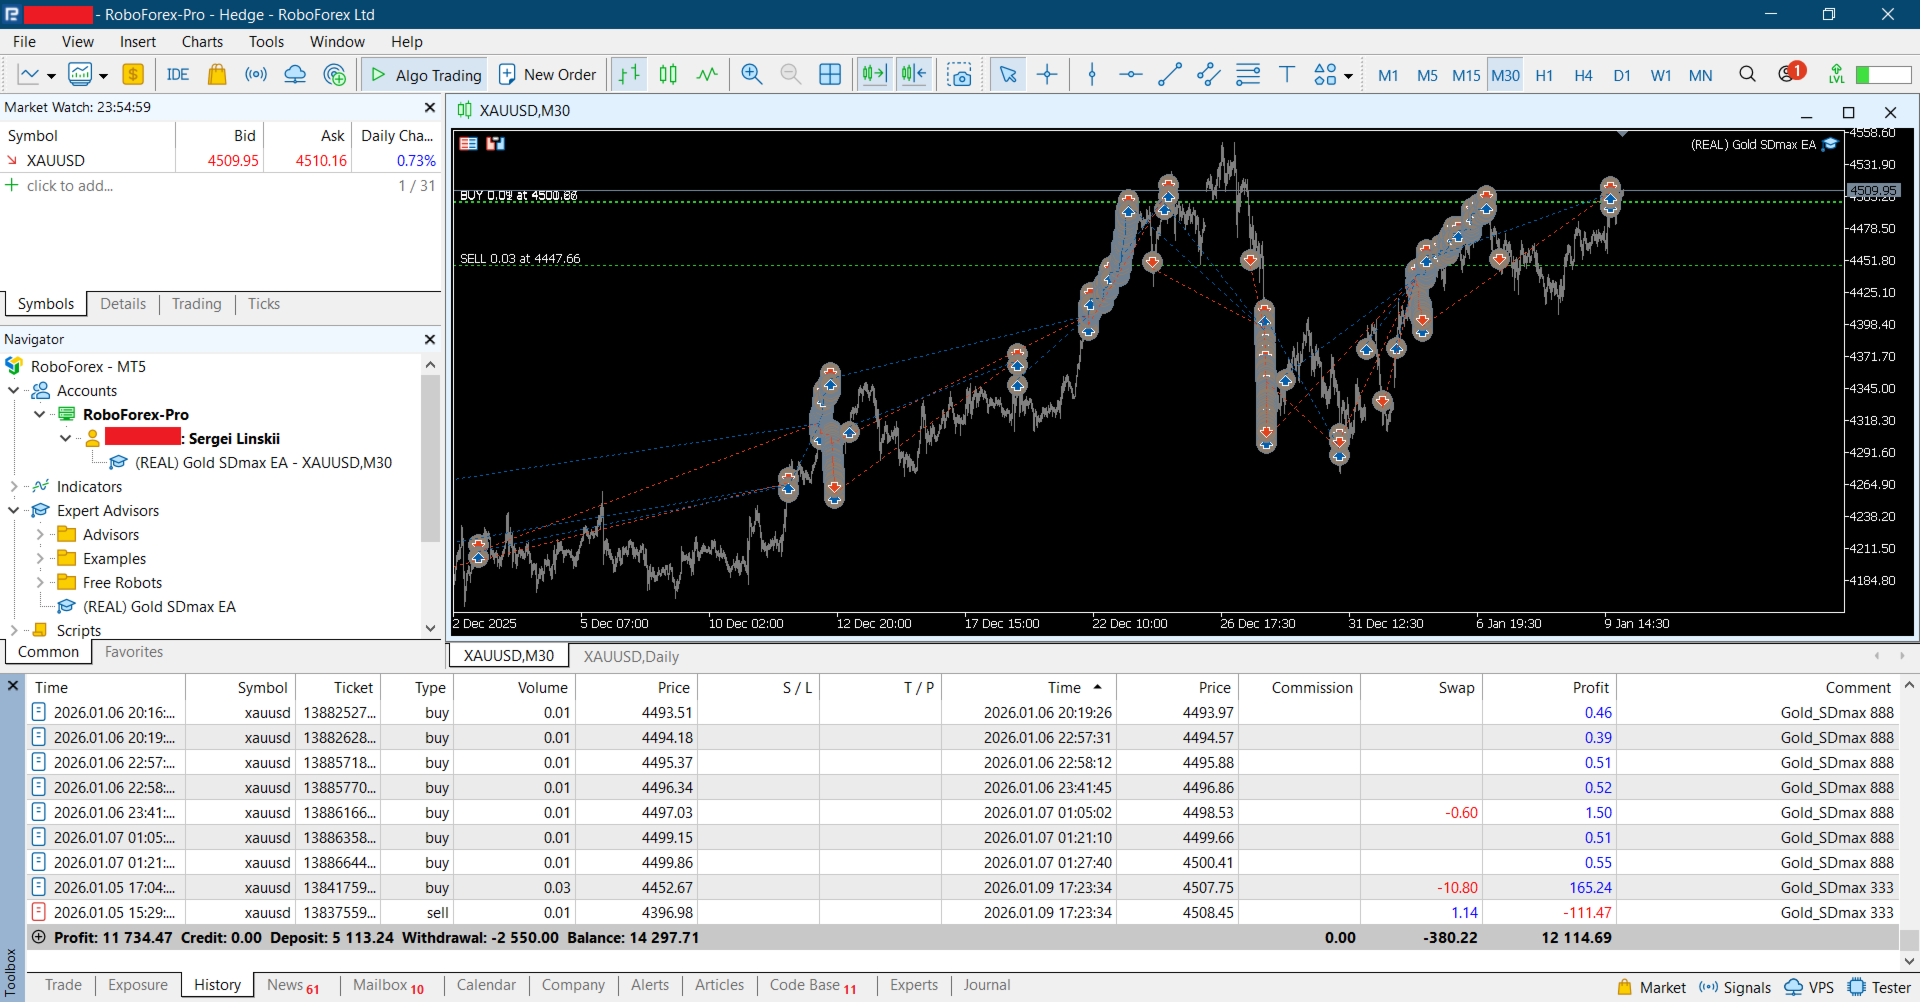Click the connection level progress bar

[1883, 75]
